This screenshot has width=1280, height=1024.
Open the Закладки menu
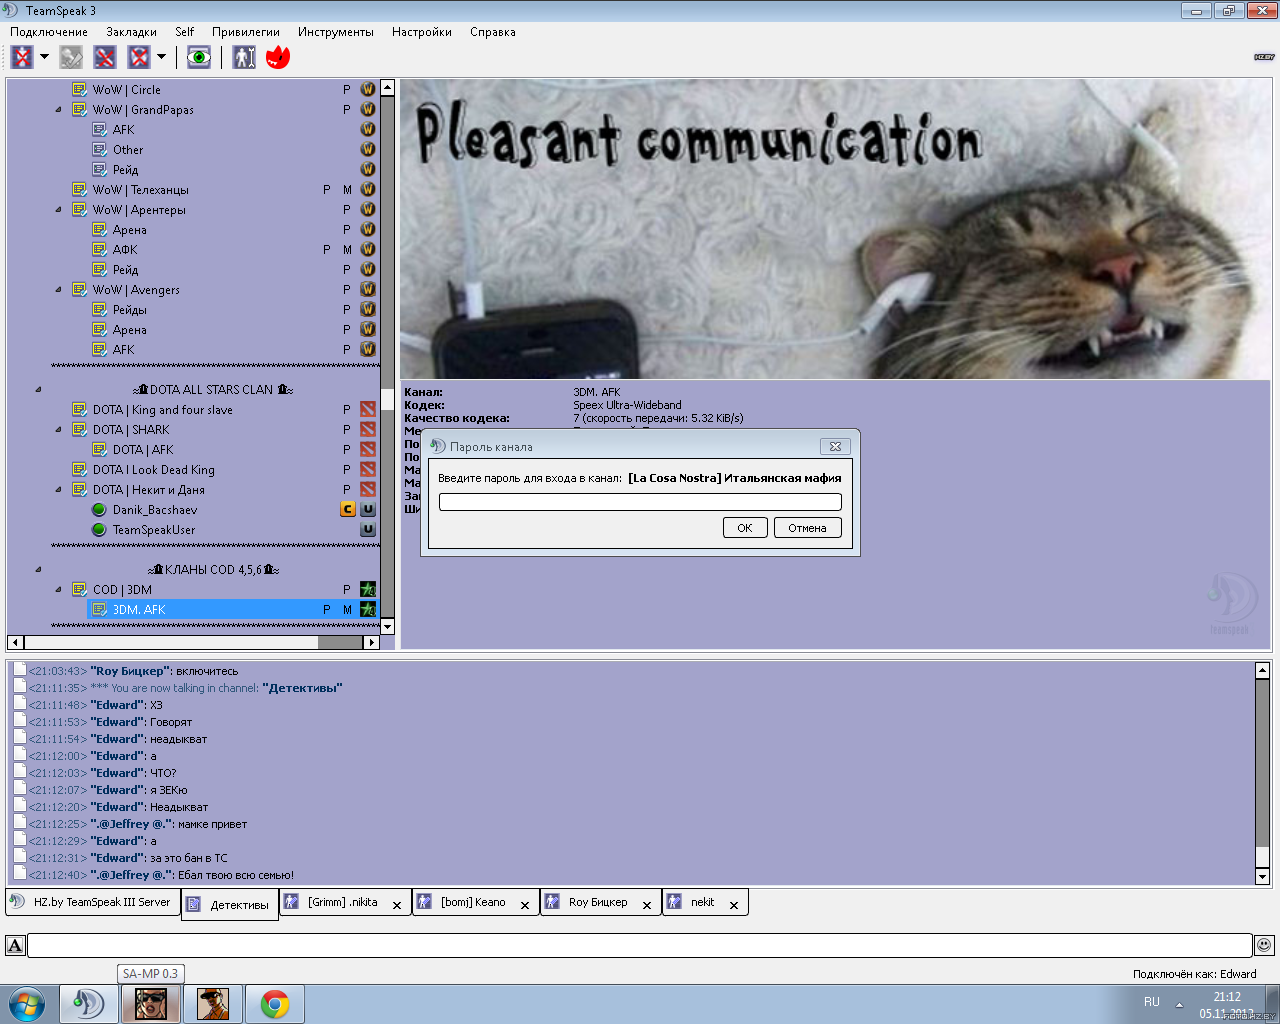point(131,32)
